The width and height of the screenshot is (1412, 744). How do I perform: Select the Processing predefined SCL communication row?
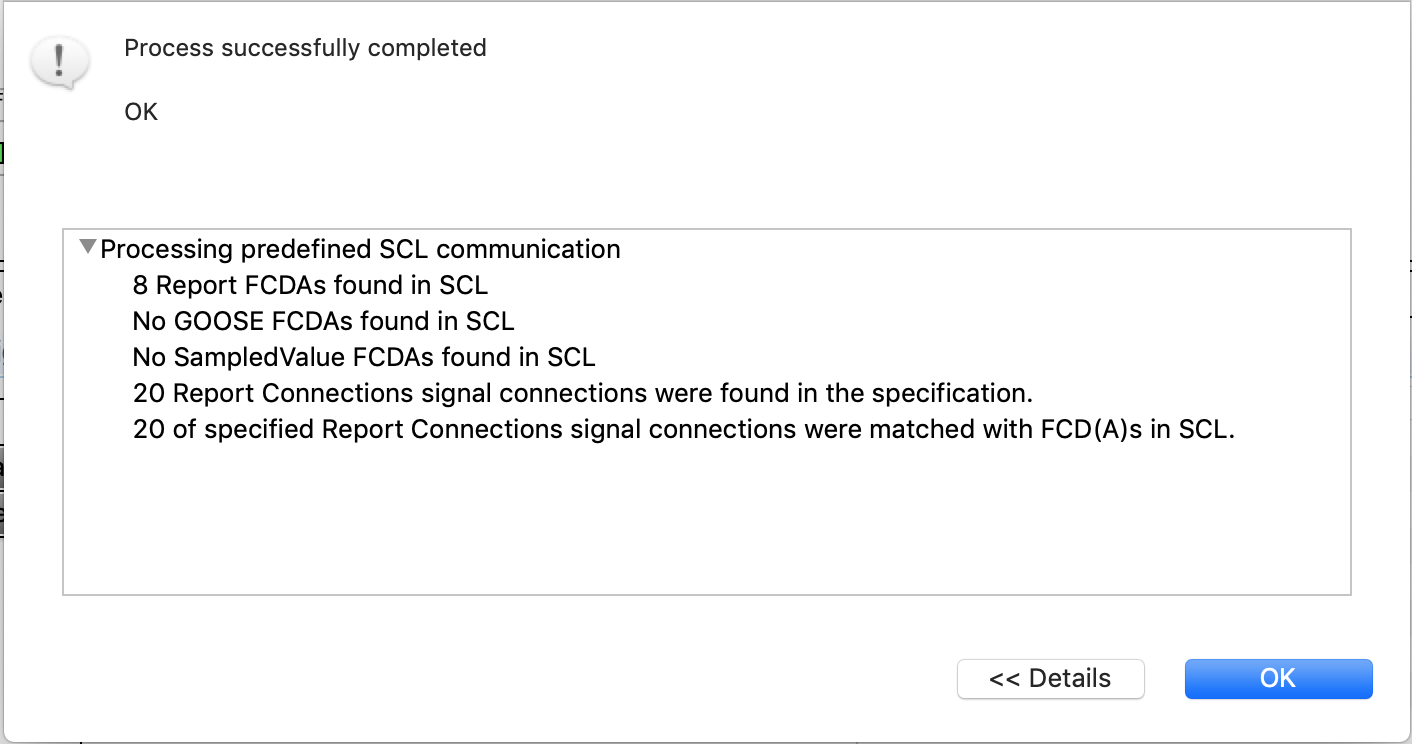360,249
